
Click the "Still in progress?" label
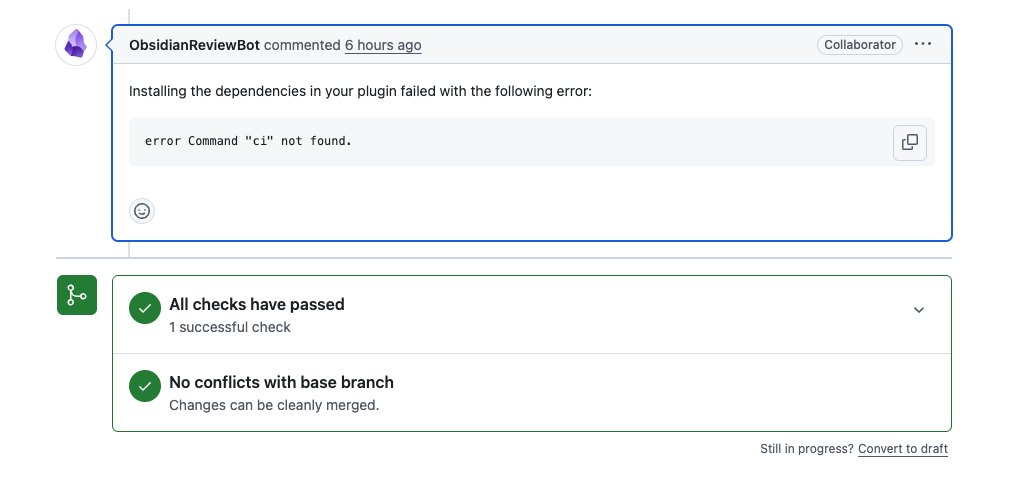point(806,449)
